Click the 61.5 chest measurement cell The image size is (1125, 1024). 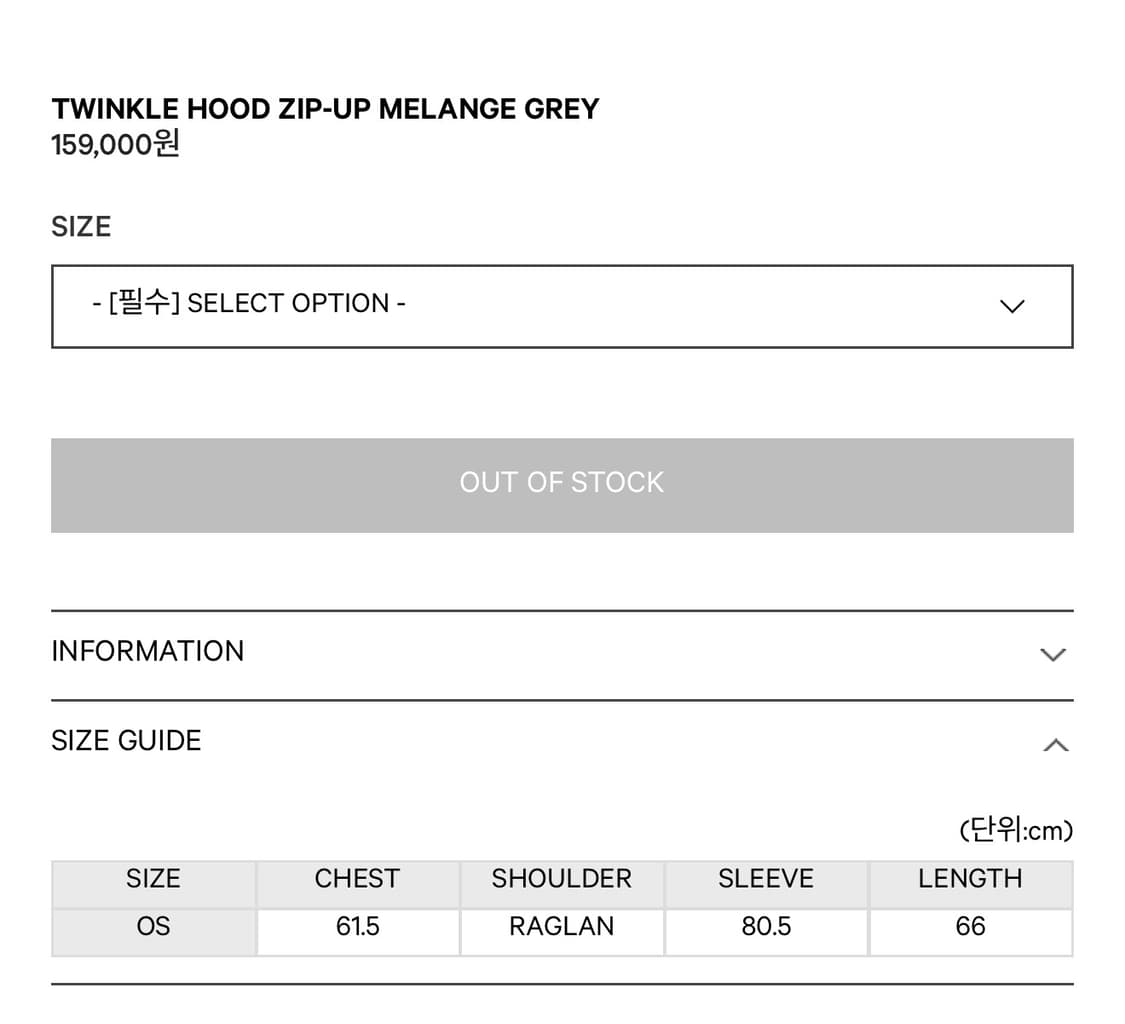coord(357,927)
